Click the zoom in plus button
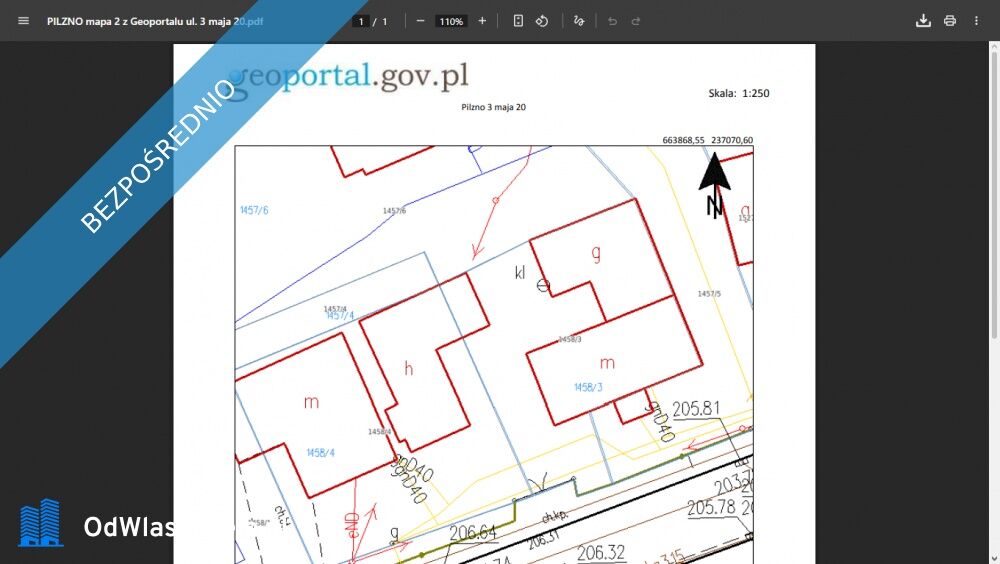 pos(482,21)
